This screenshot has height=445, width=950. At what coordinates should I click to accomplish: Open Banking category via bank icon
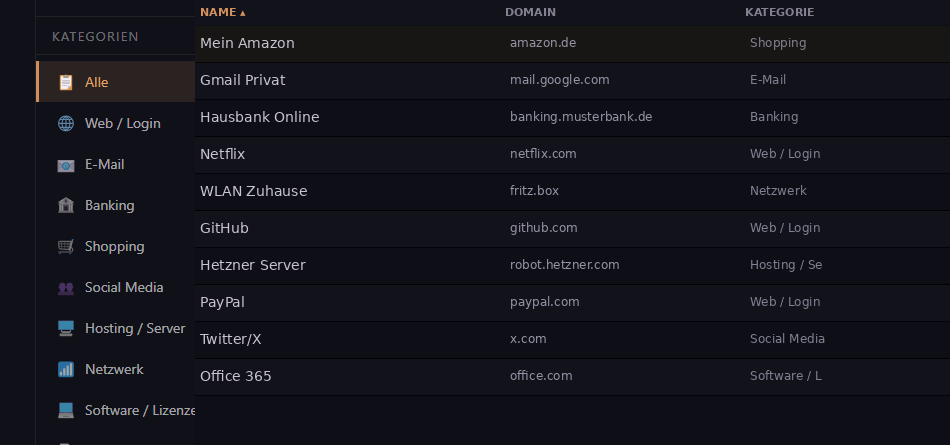(66, 205)
